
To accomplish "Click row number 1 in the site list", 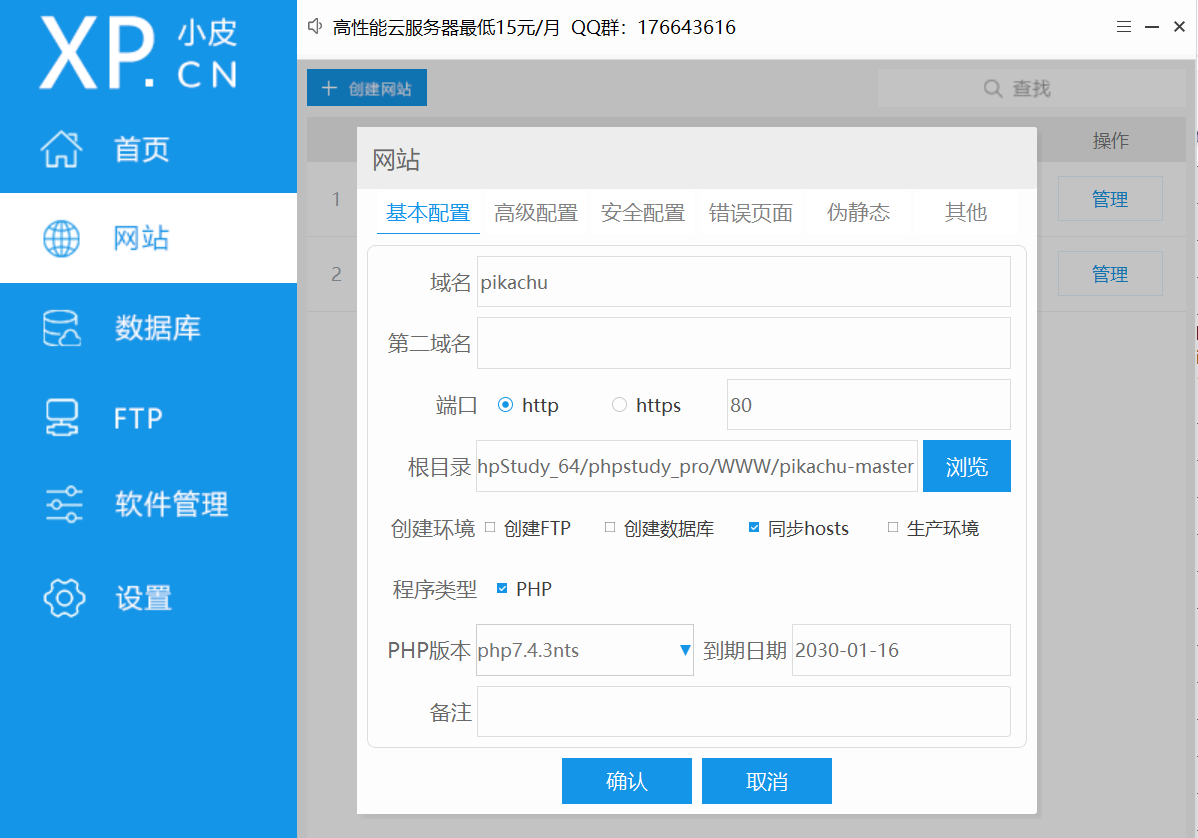I will (x=335, y=199).
